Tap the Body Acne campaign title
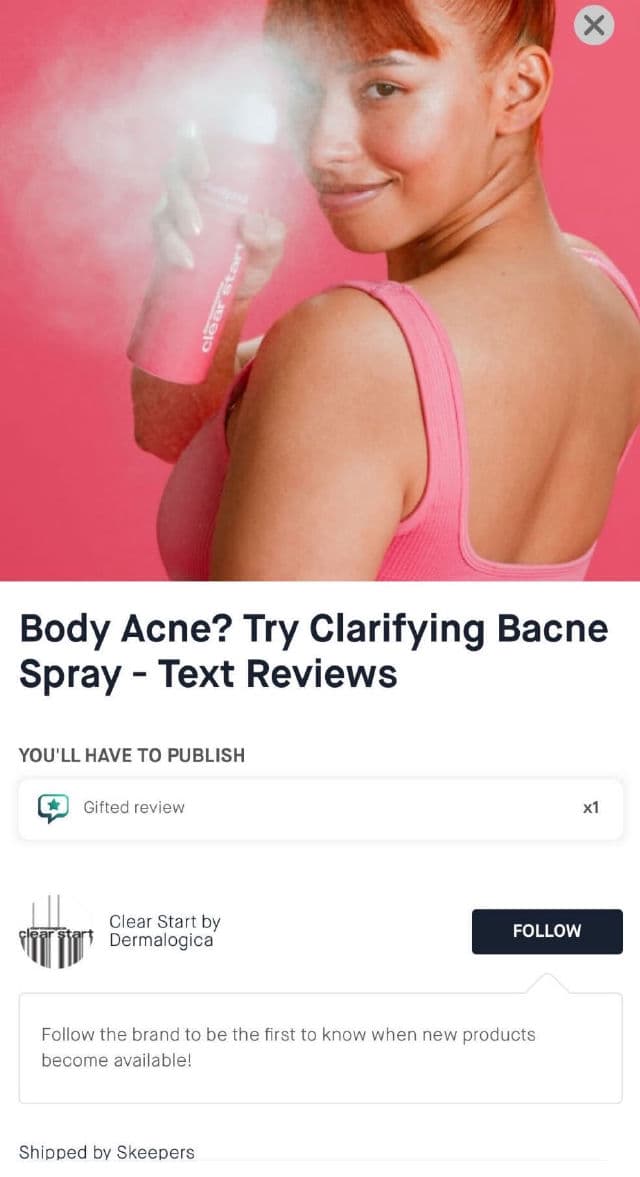This screenshot has height=1177, width=640. 314,651
